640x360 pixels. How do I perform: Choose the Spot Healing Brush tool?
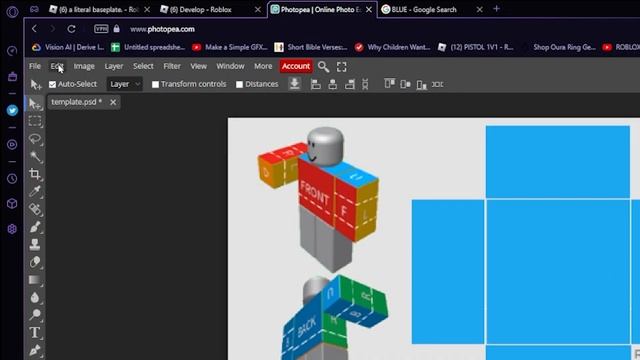[35, 209]
